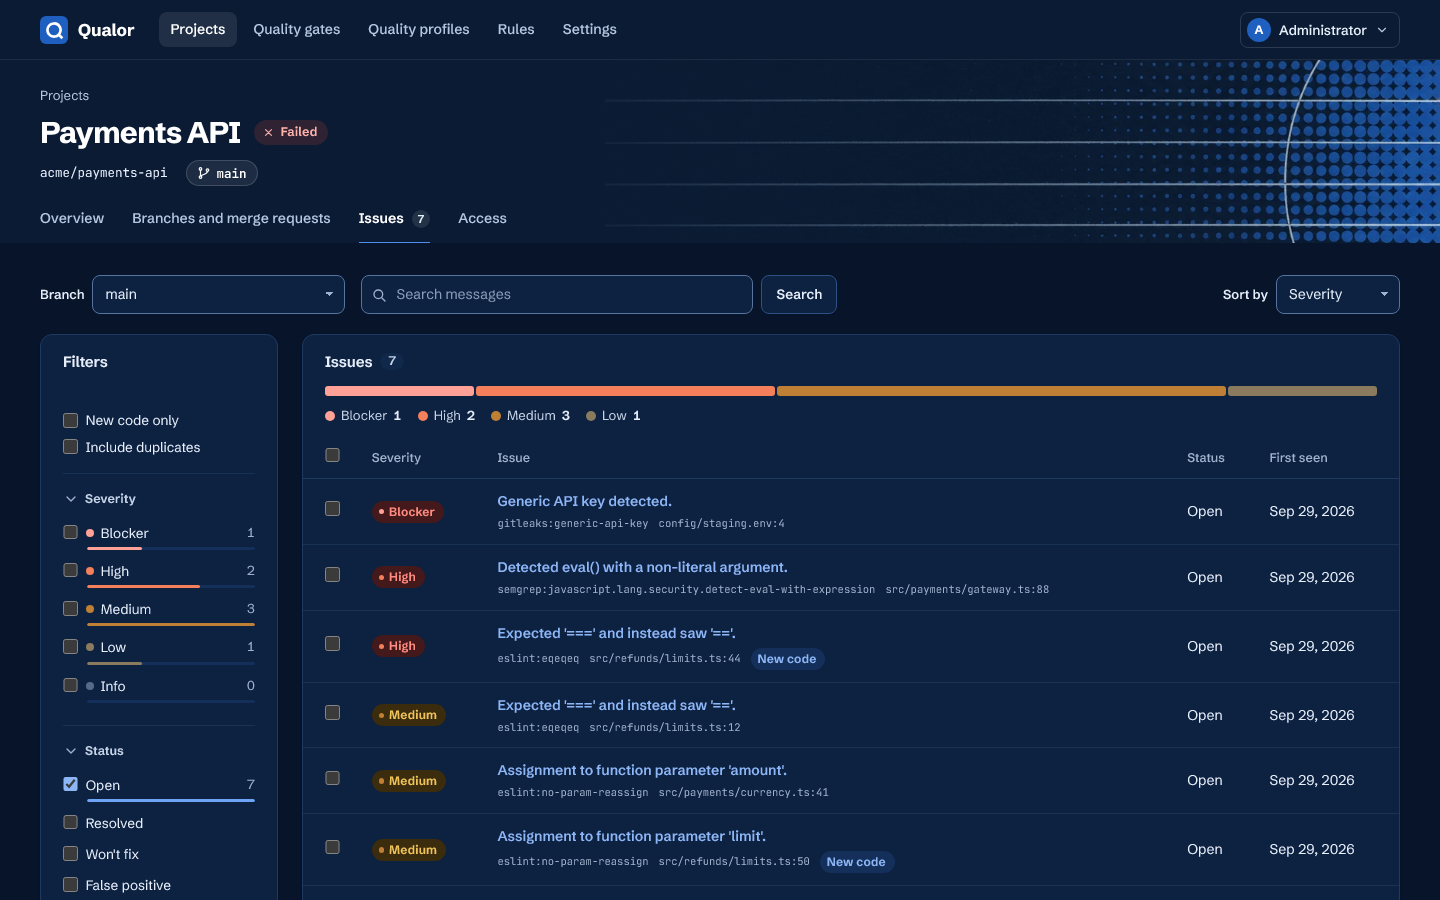1440x900 pixels.
Task: Click the Medium segment of severity bar
Action: tap(1001, 391)
